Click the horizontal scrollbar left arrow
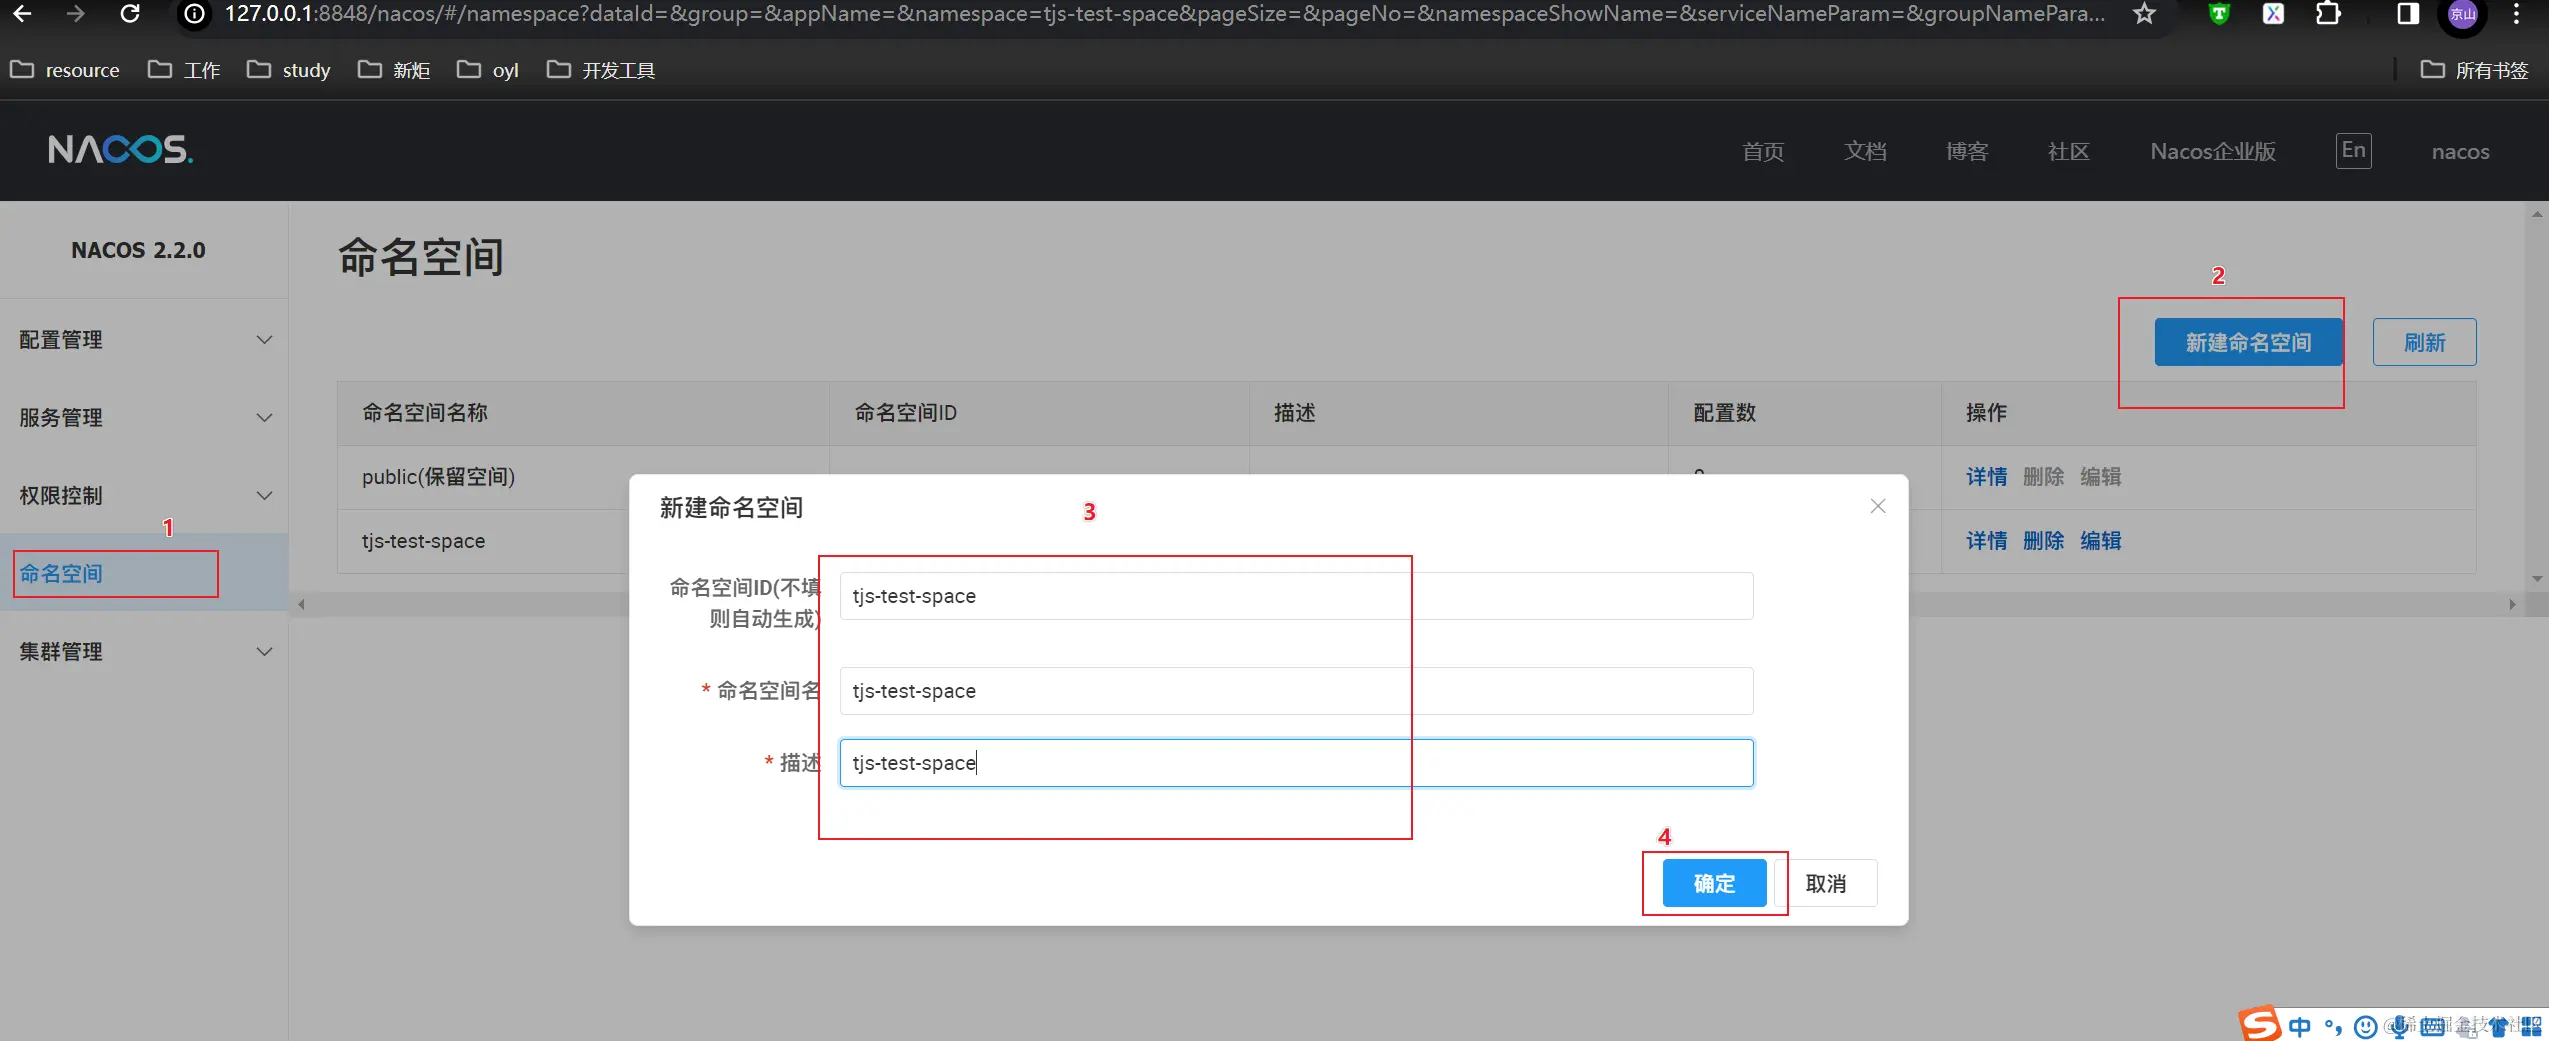Viewport: 2549px width, 1041px height. point(301,604)
